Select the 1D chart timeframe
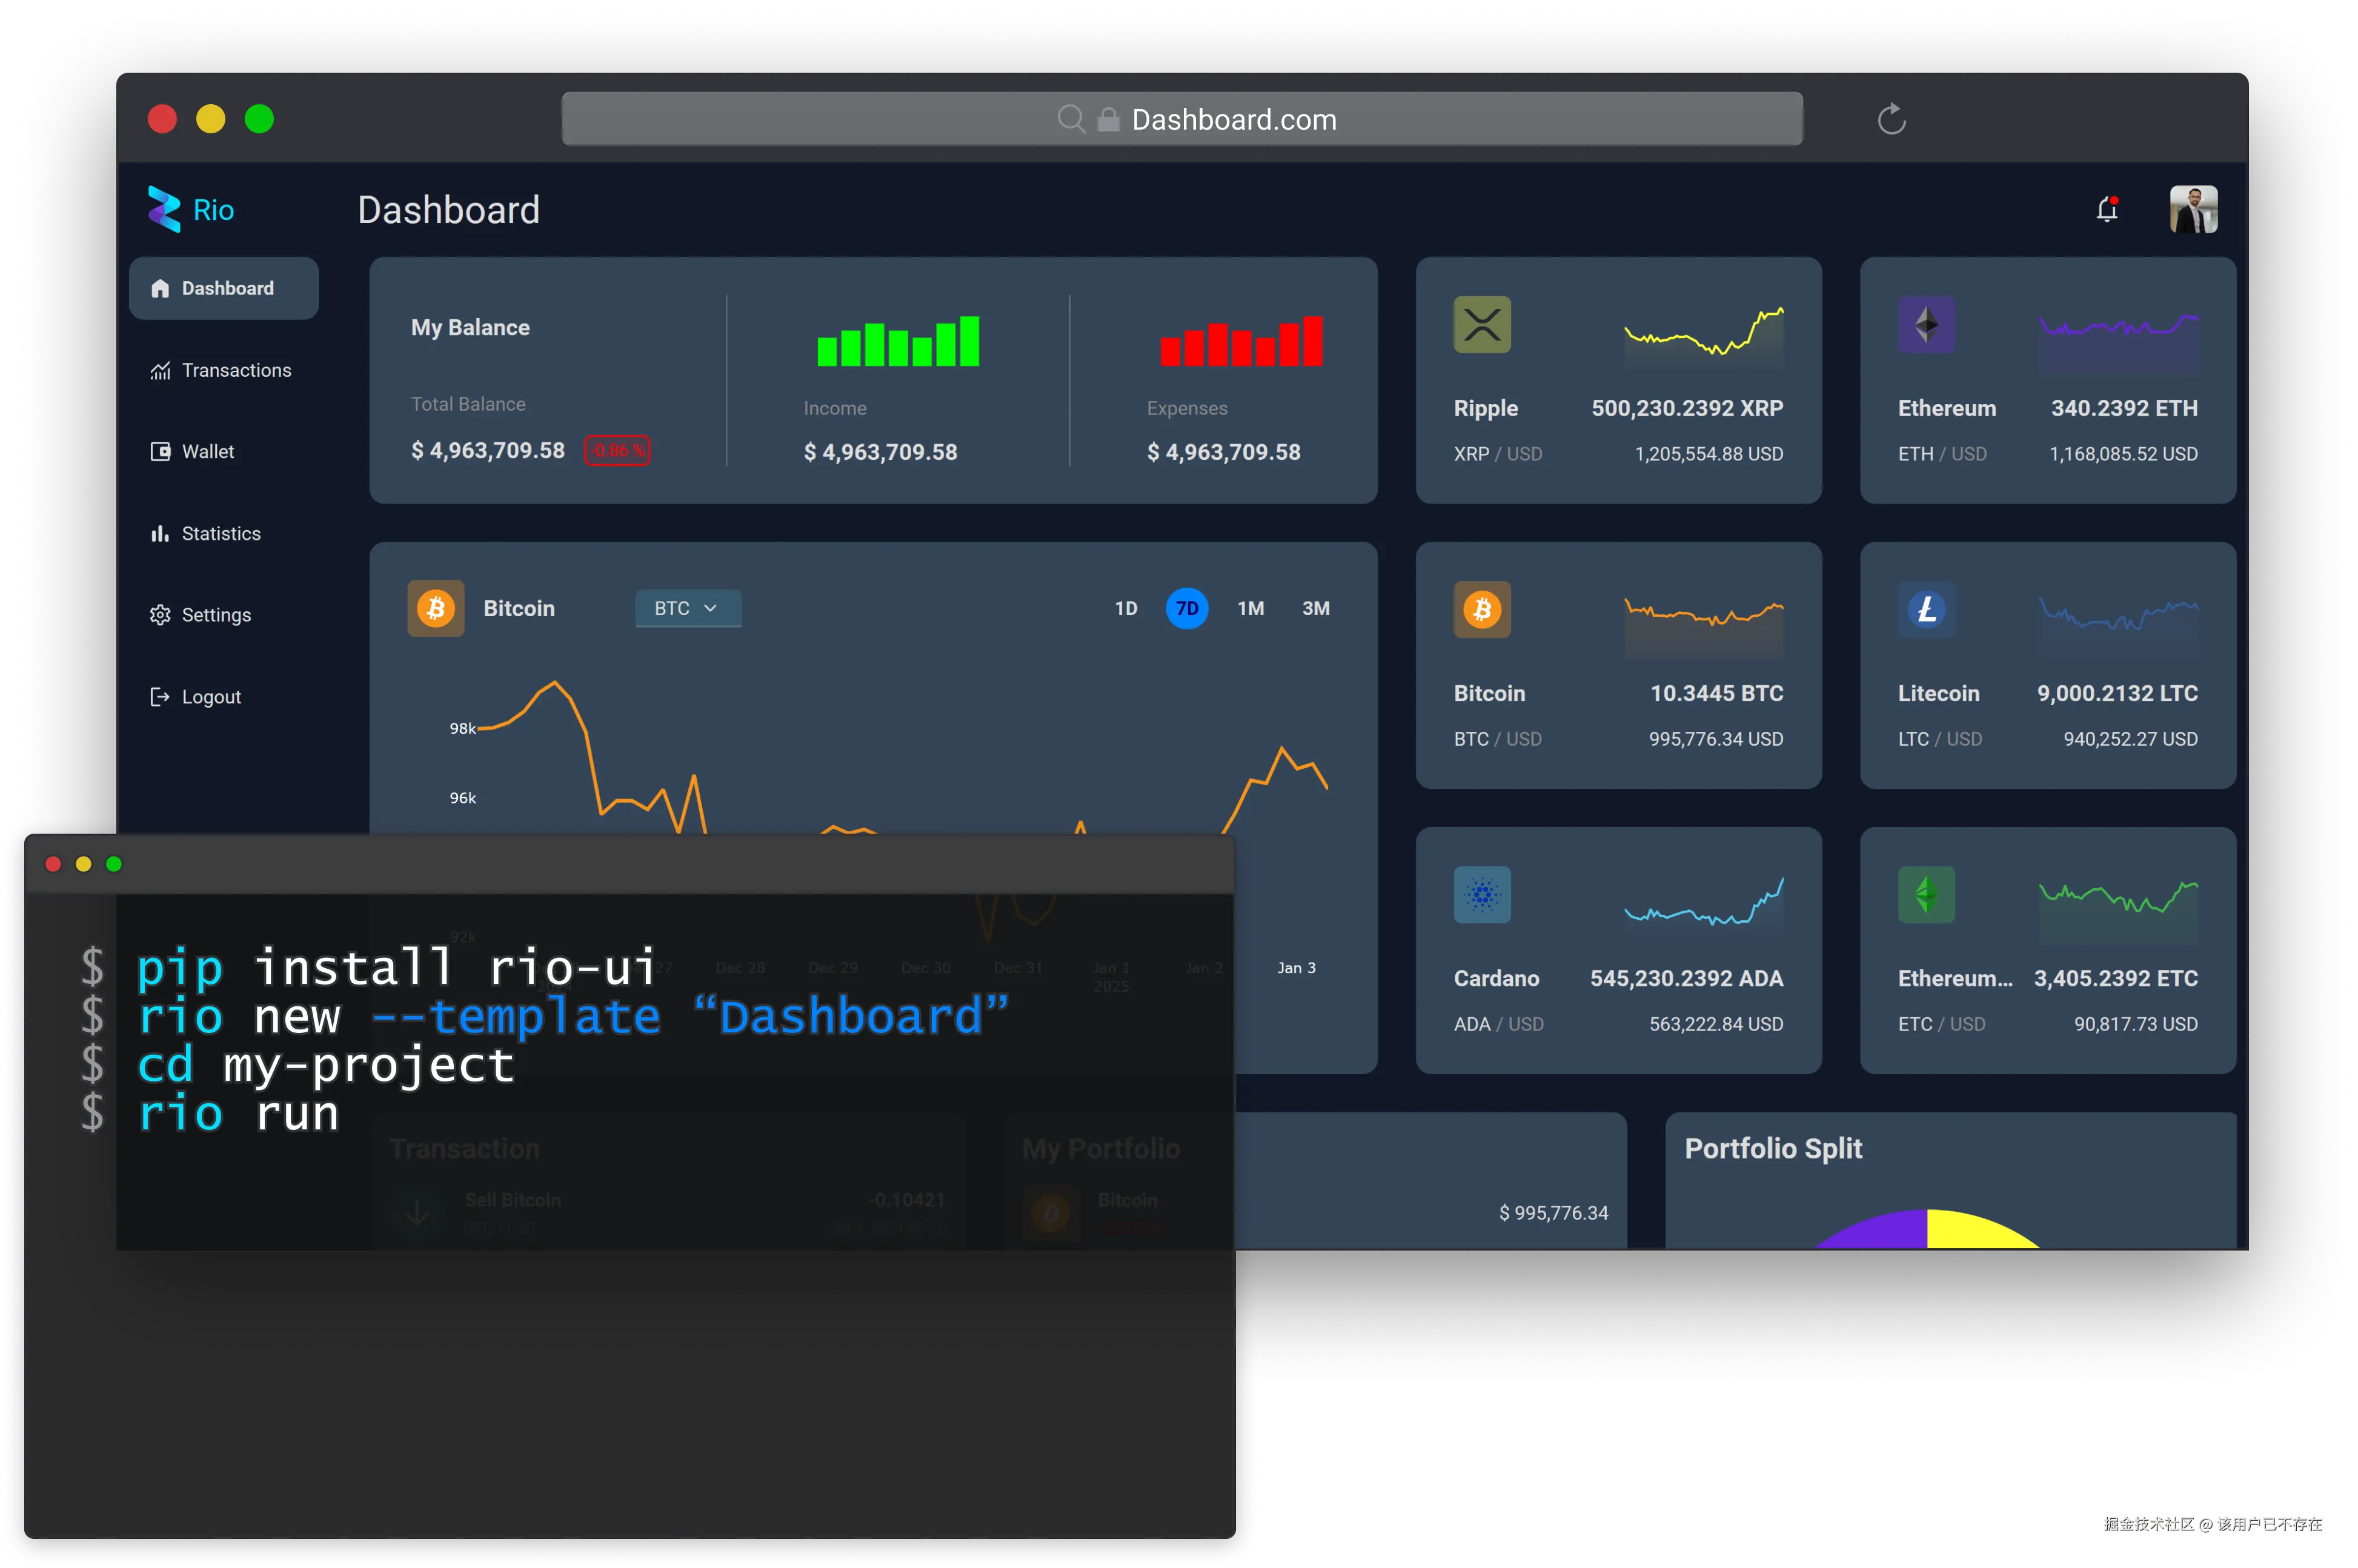The height and width of the screenshot is (1568, 2358). [1126, 608]
